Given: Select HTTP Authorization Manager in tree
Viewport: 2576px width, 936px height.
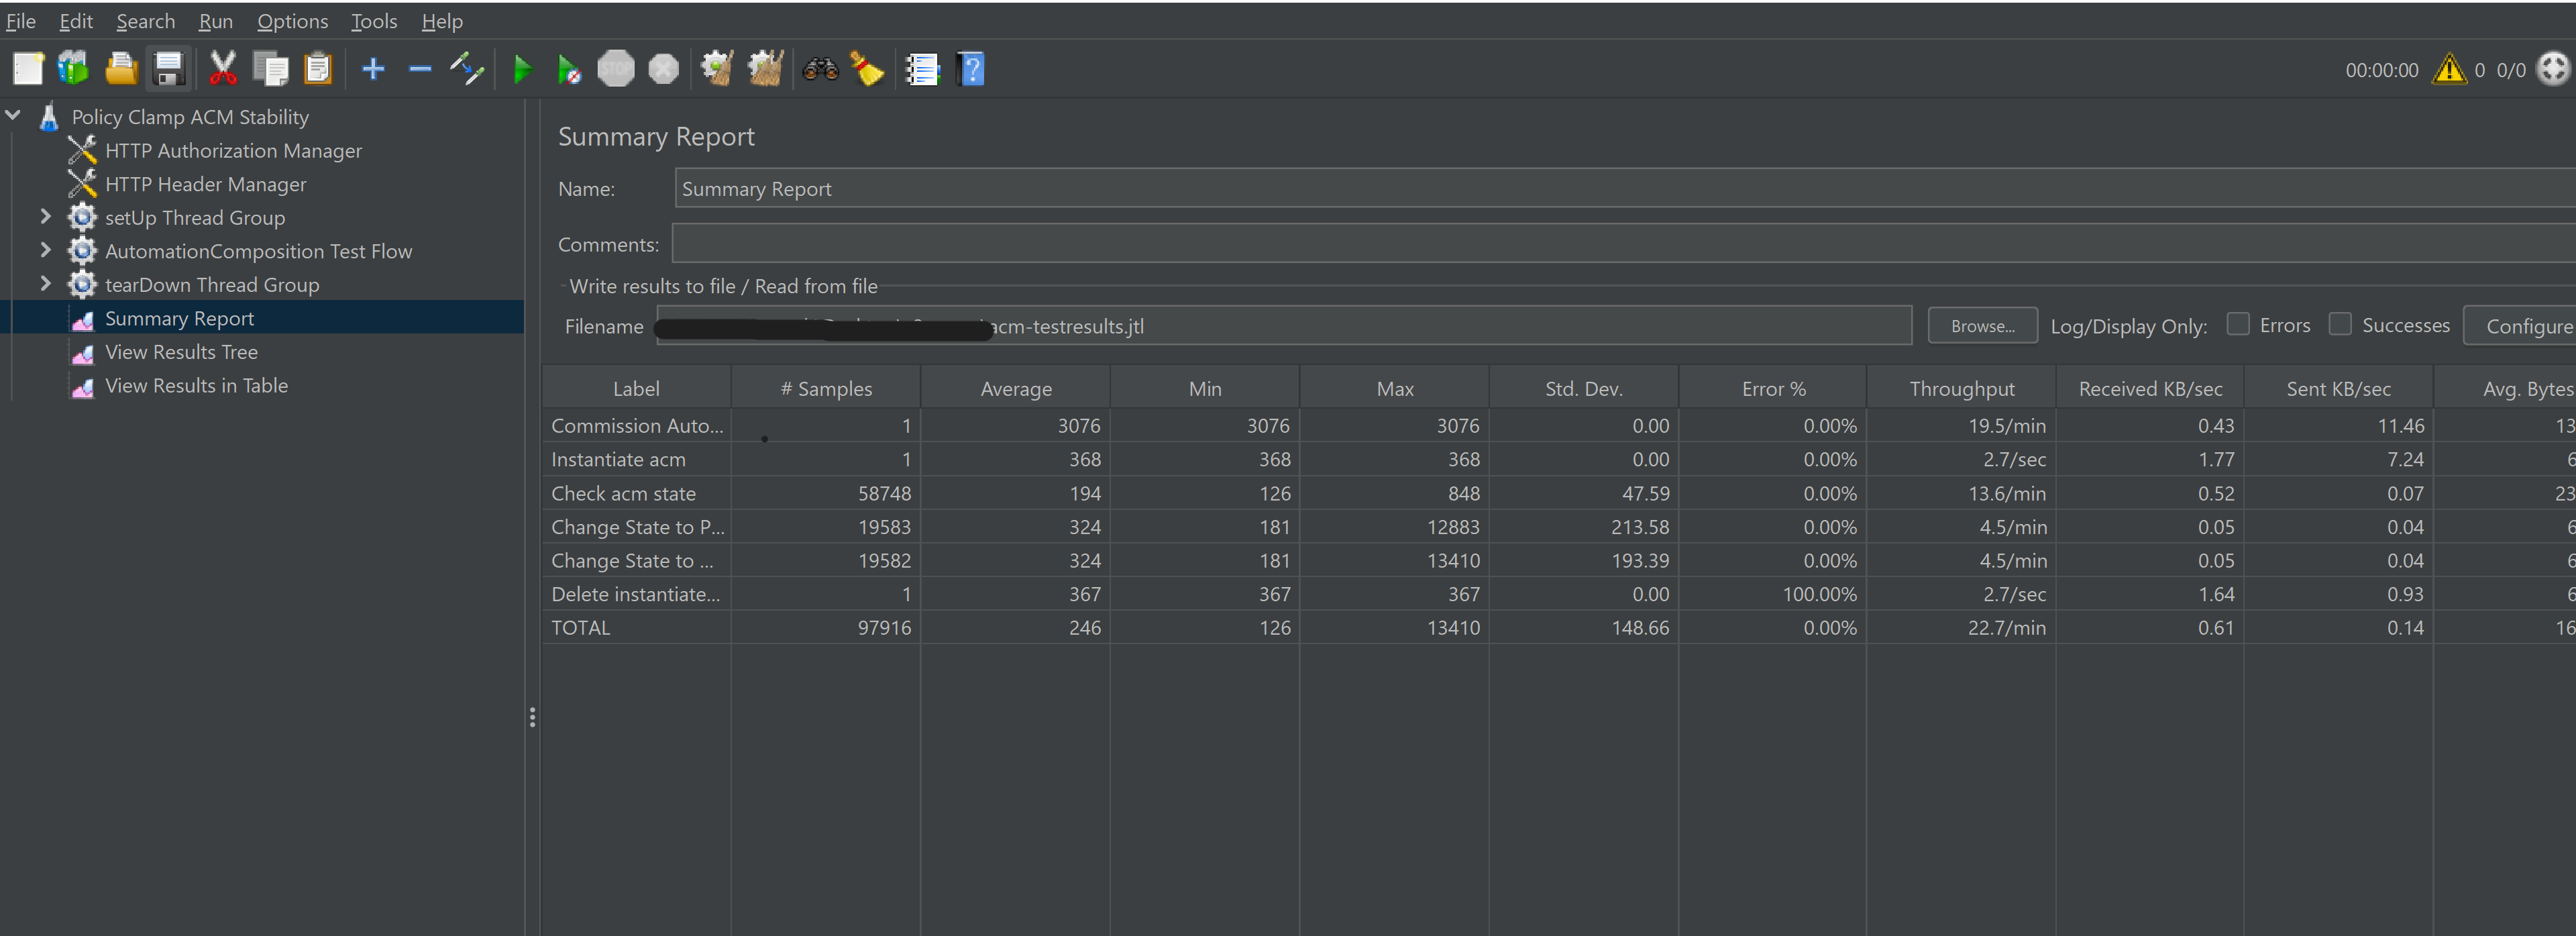Looking at the screenshot, I should 233,151.
